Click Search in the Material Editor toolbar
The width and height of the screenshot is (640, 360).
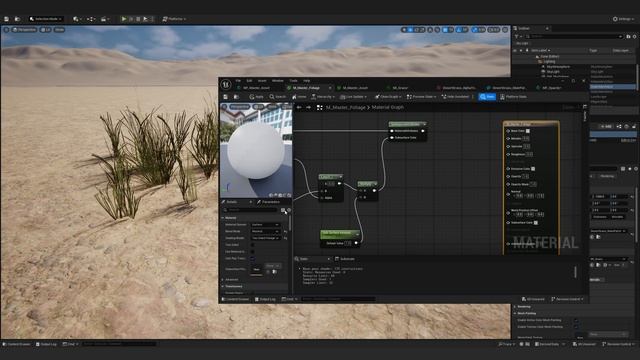(x=278, y=97)
